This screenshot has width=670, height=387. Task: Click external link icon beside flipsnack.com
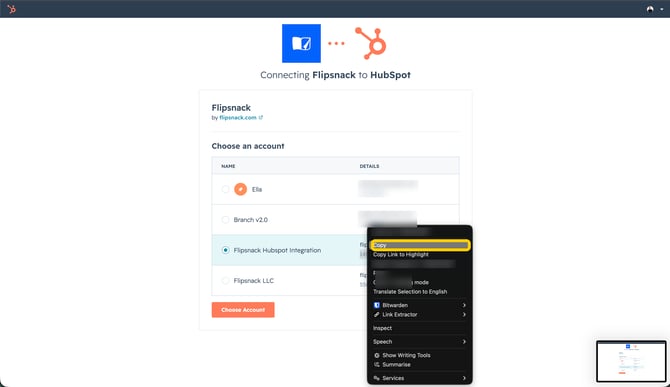(261, 117)
